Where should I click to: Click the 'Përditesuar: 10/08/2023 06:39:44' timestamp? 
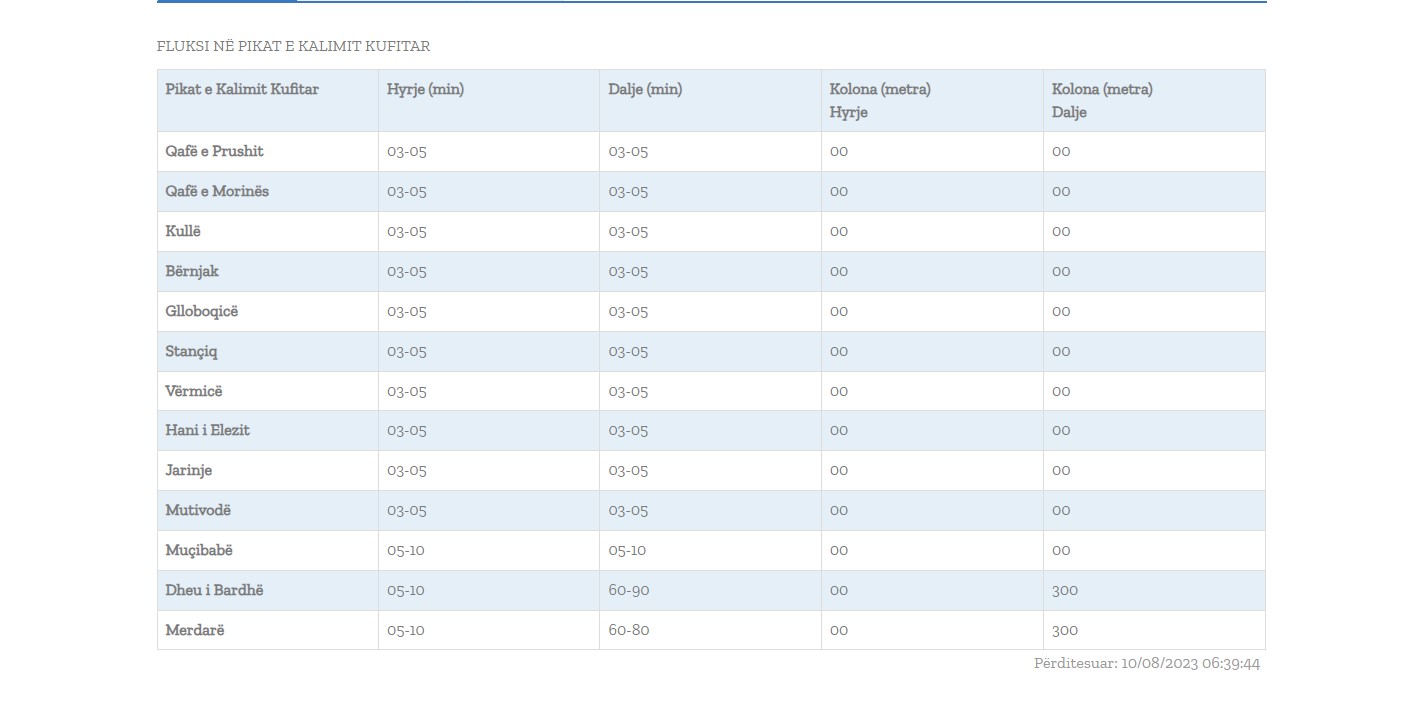(1147, 663)
